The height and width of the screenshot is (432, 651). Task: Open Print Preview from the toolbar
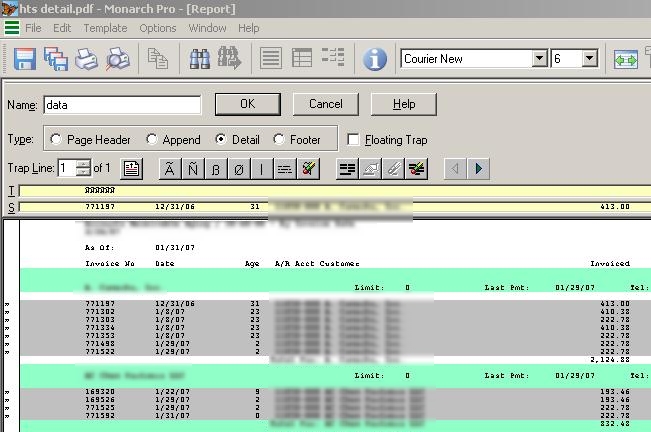pyautogui.click(x=118, y=60)
